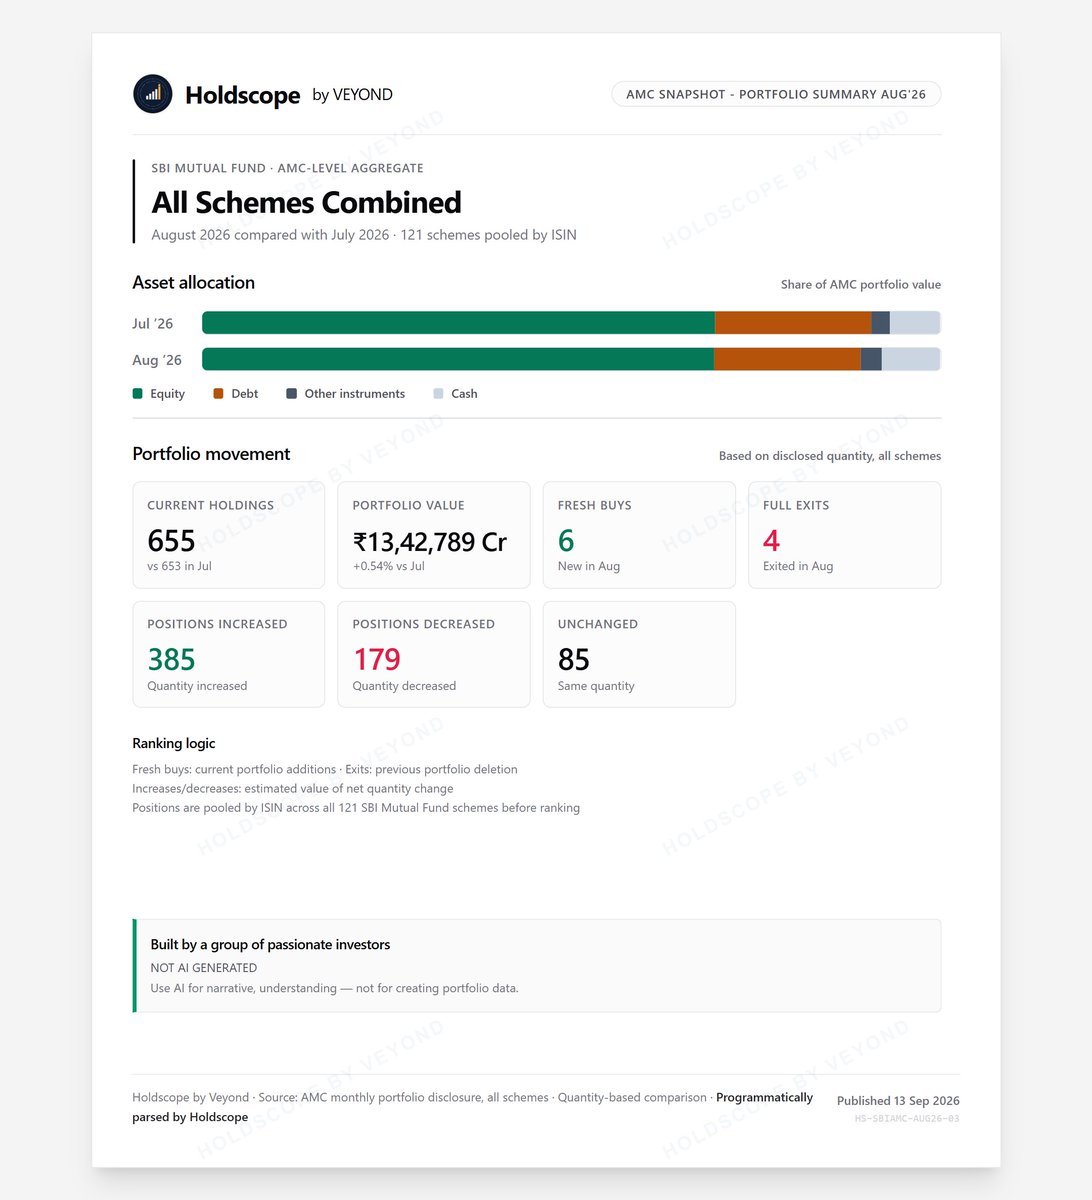Open the Full Exits card showing 4
The height and width of the screenshot is (1200, 1092).
click(845, 535)
